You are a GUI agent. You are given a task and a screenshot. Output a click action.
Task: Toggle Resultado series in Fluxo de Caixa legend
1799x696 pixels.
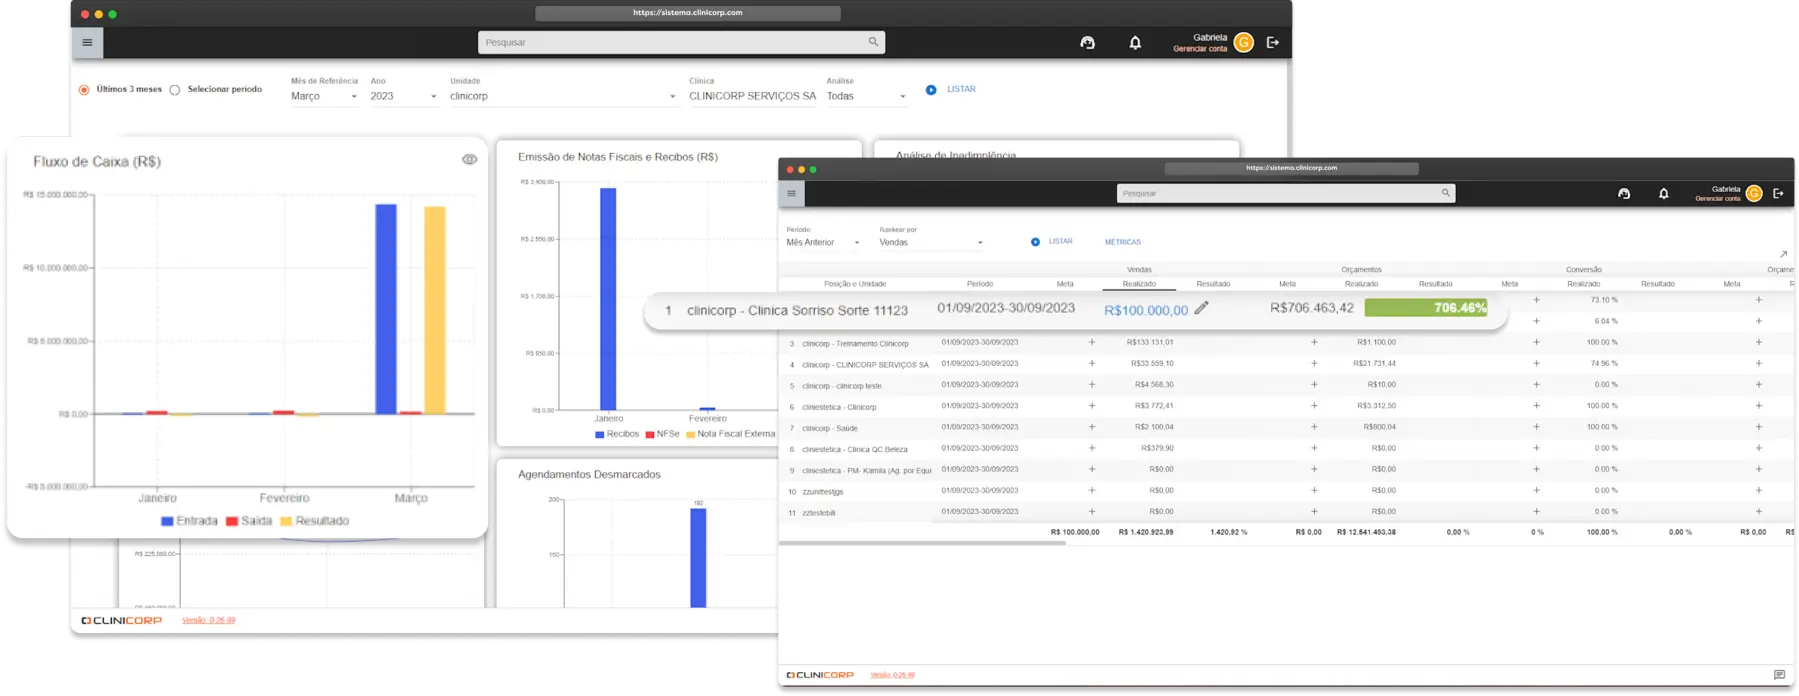point(315,521)
